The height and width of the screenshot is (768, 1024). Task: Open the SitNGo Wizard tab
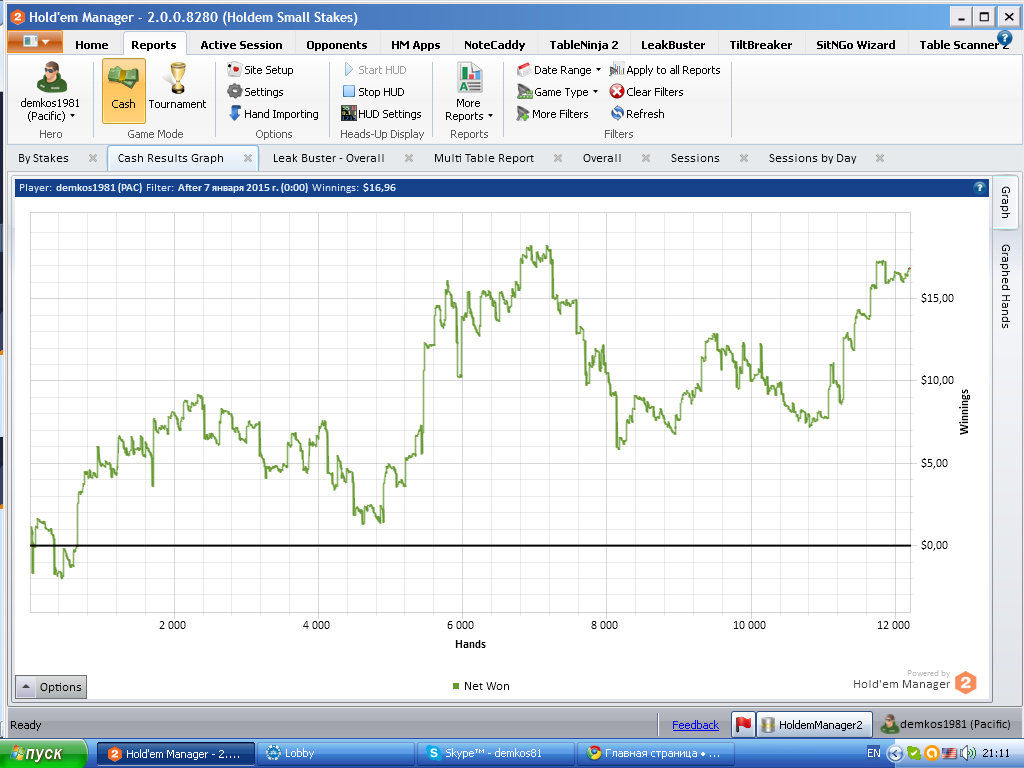856,44
